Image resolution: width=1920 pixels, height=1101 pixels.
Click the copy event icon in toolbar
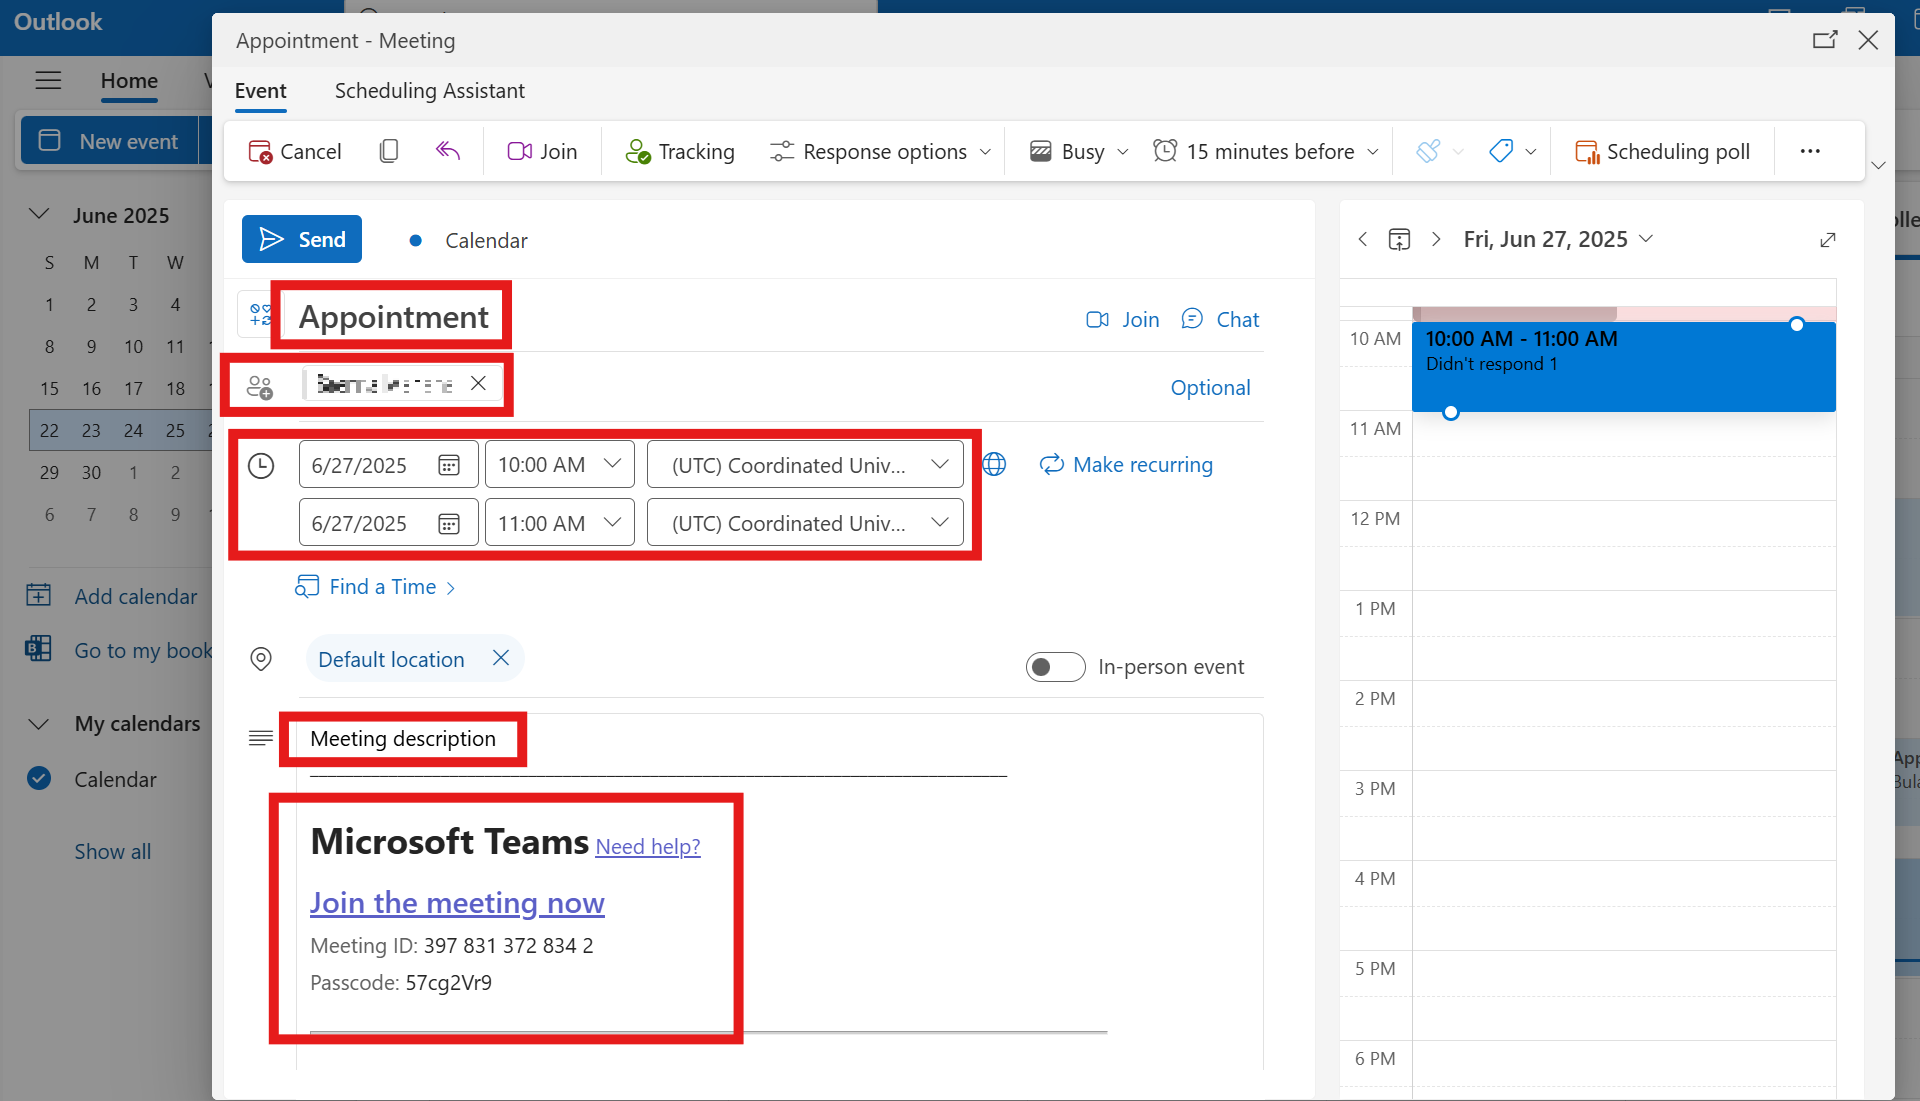[x=389, y=151]
